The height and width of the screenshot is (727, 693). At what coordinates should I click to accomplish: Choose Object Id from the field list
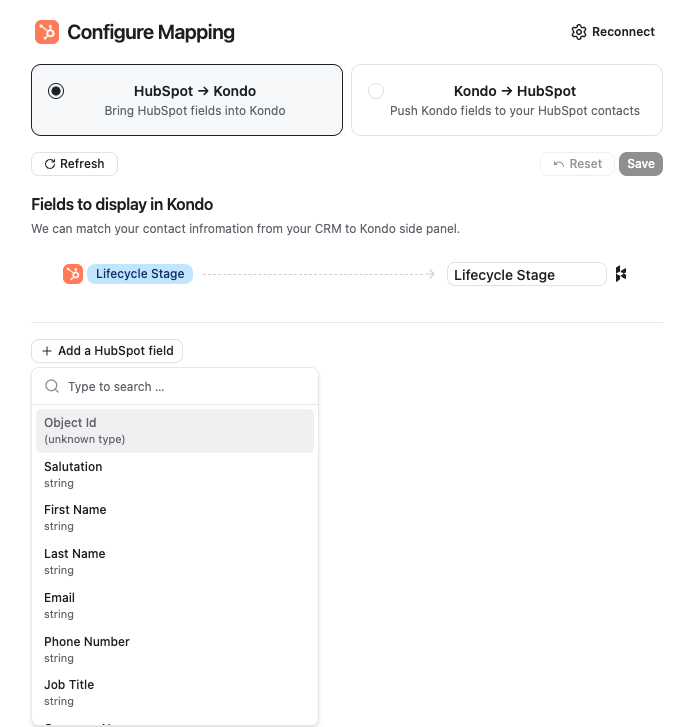175,431
